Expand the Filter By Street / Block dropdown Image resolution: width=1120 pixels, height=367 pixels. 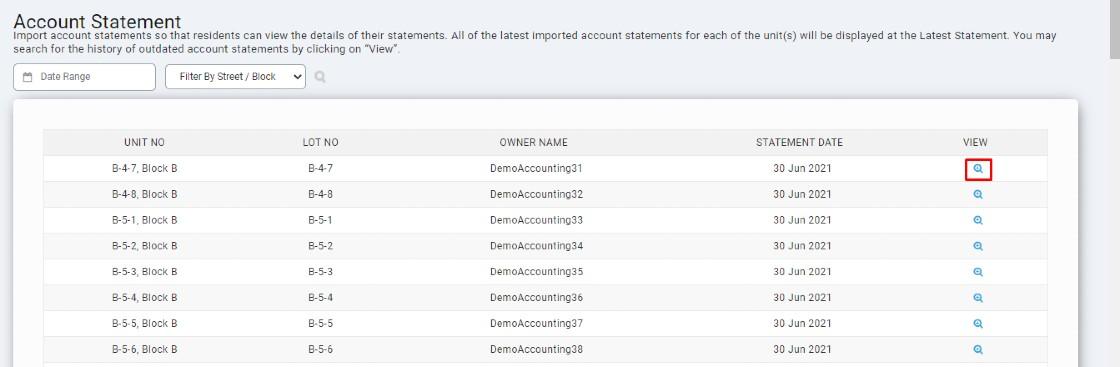(235, 77)
